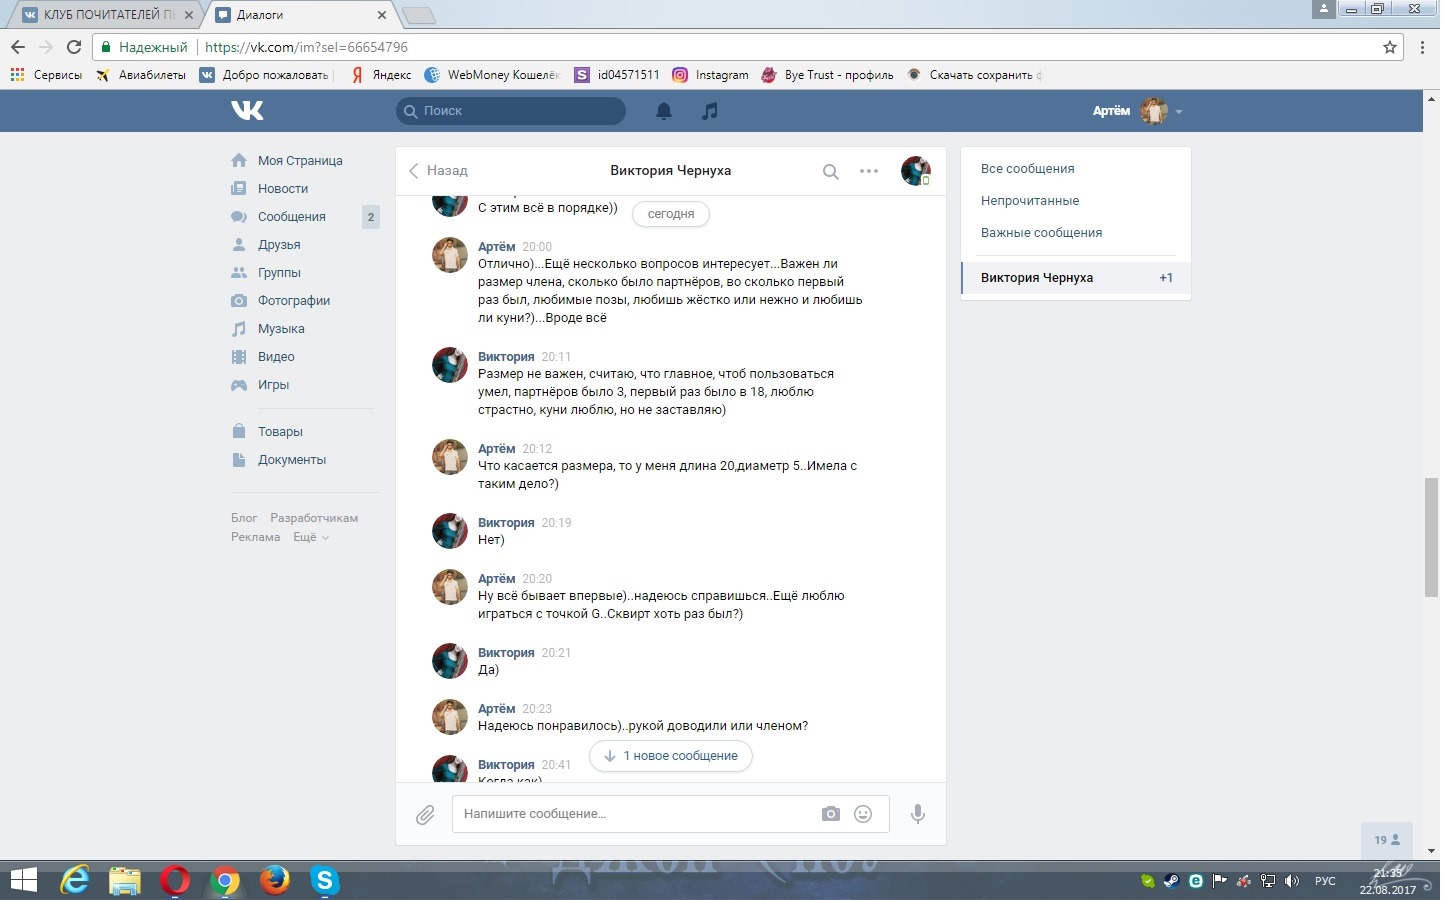Viewport: 1444px width, 900px height.
Task: Close the Диалоги browser tab
Action: 382,15
